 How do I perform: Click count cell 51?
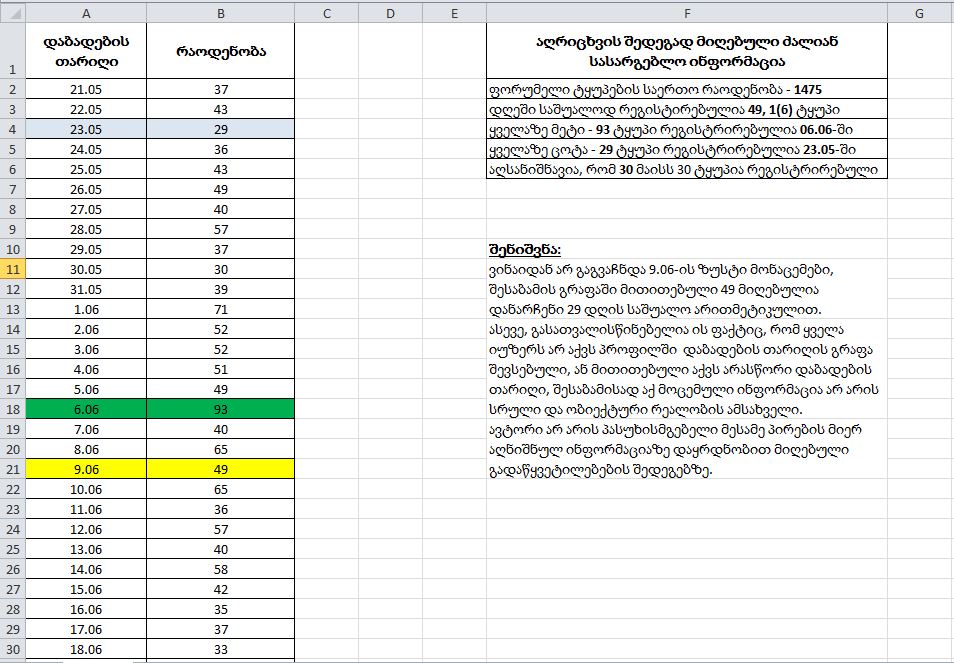click(220, 369)
